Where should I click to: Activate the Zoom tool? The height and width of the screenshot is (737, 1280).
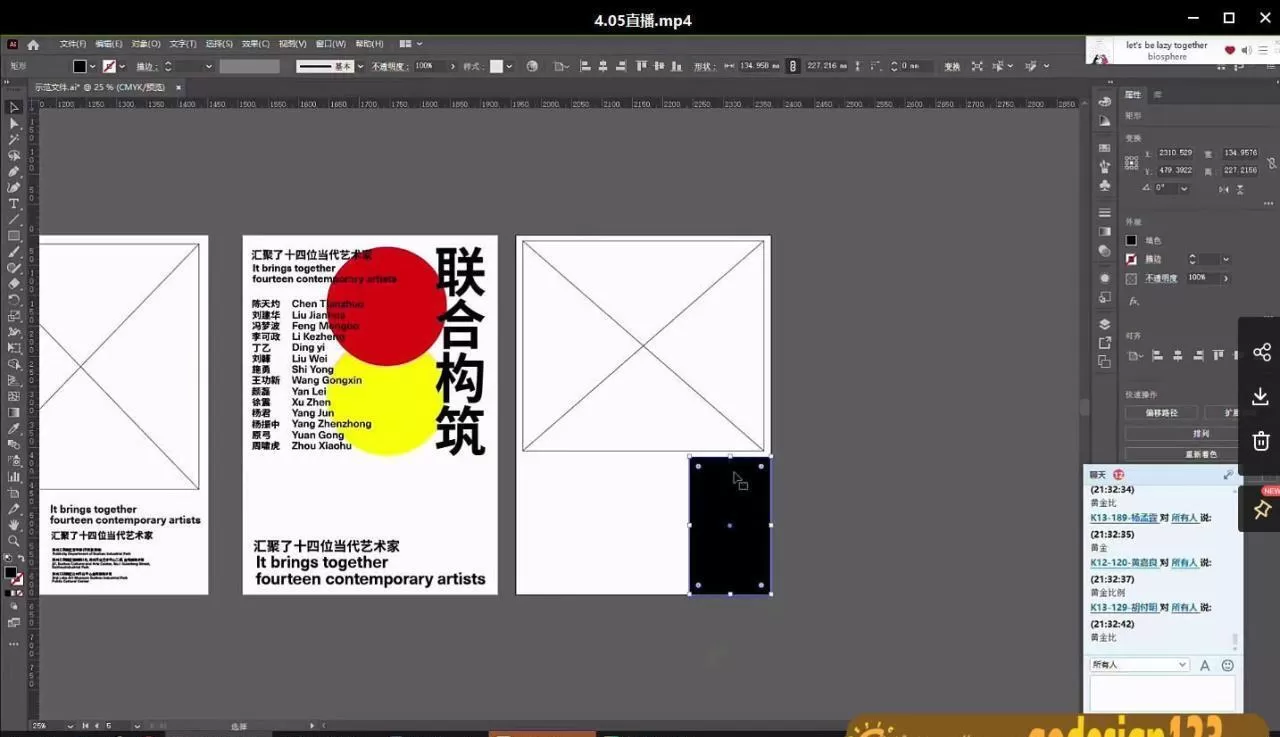pyautogui.click(x=14, y=542)
